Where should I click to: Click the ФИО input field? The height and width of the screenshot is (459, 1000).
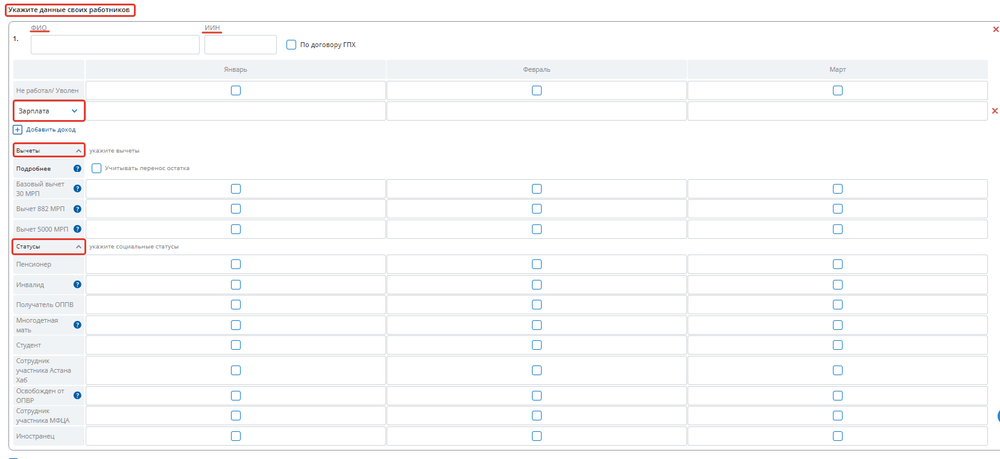tap(115, 45)
